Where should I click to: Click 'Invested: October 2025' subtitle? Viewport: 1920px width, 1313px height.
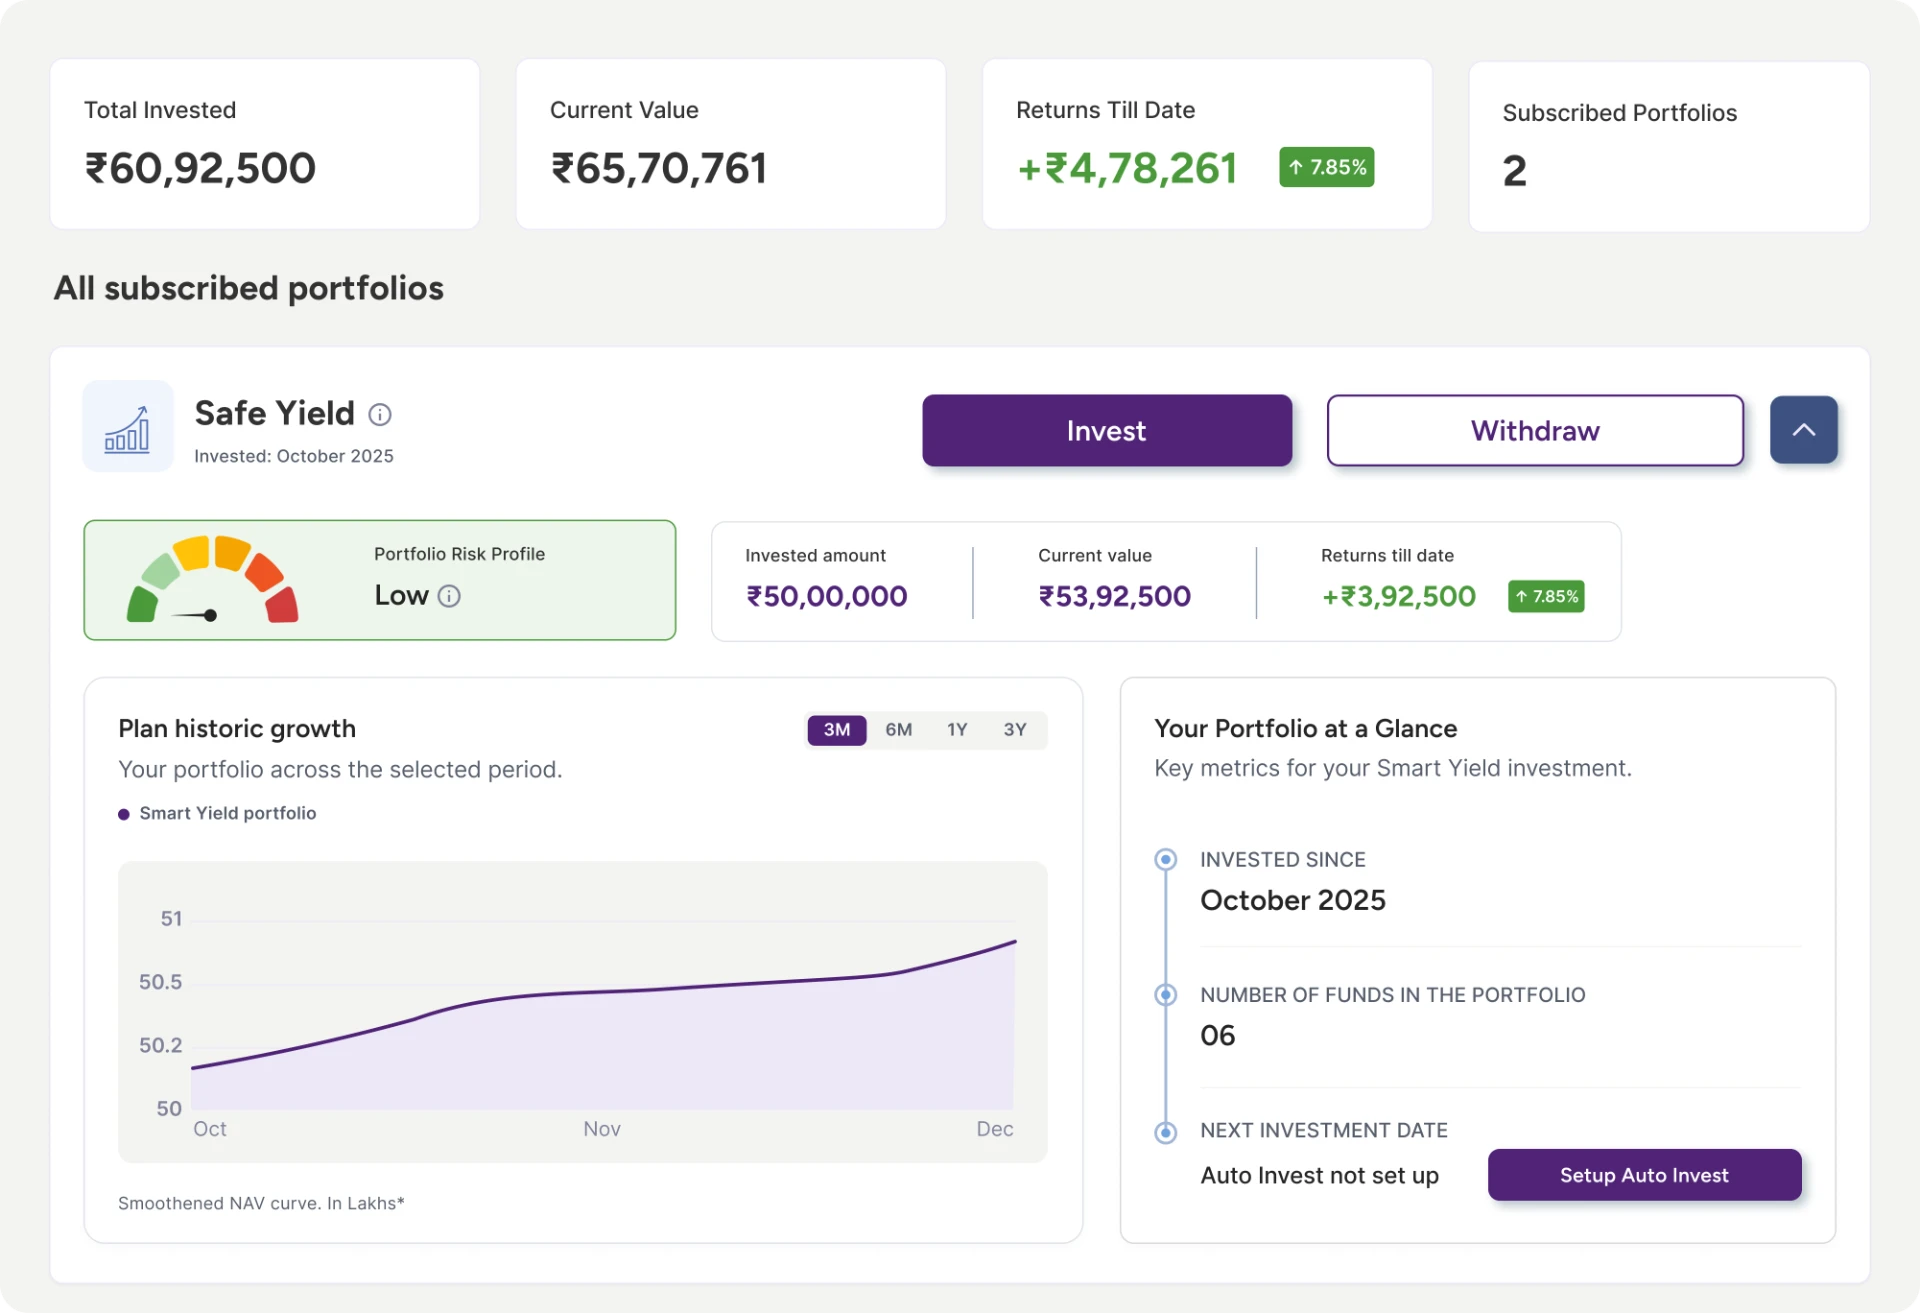point(294,456)
